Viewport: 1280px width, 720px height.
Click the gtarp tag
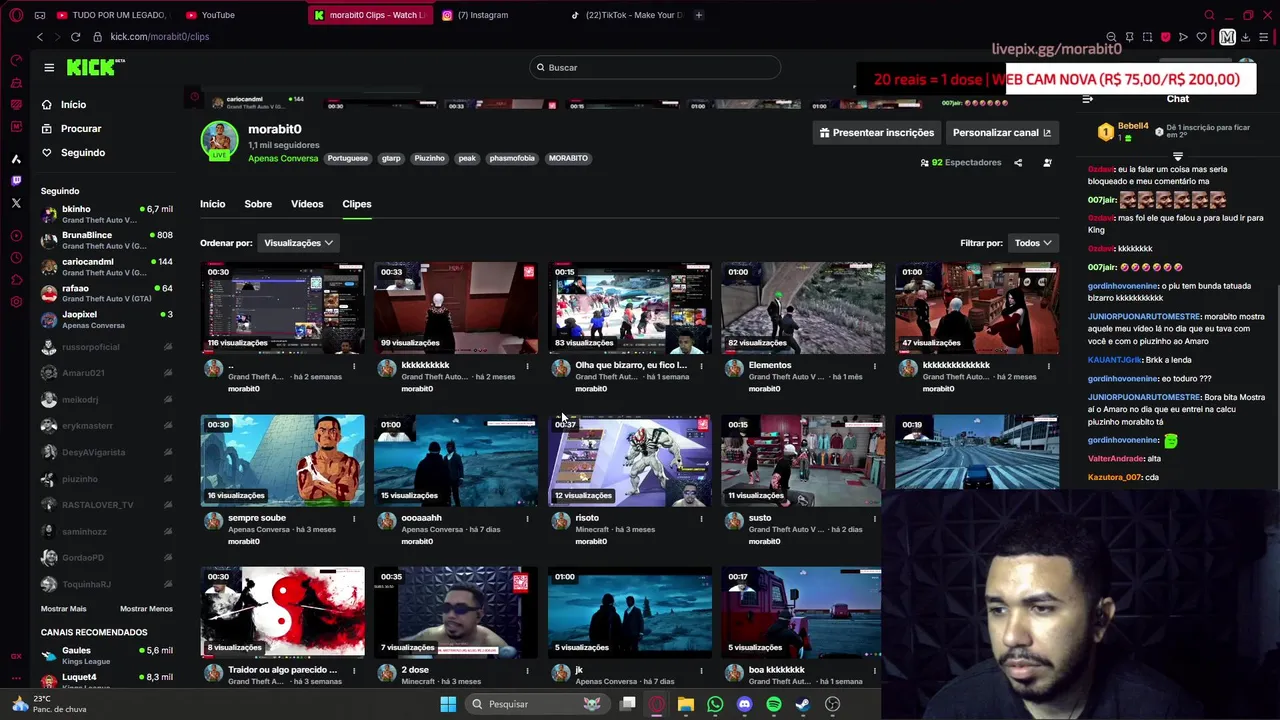click(391, 158)
